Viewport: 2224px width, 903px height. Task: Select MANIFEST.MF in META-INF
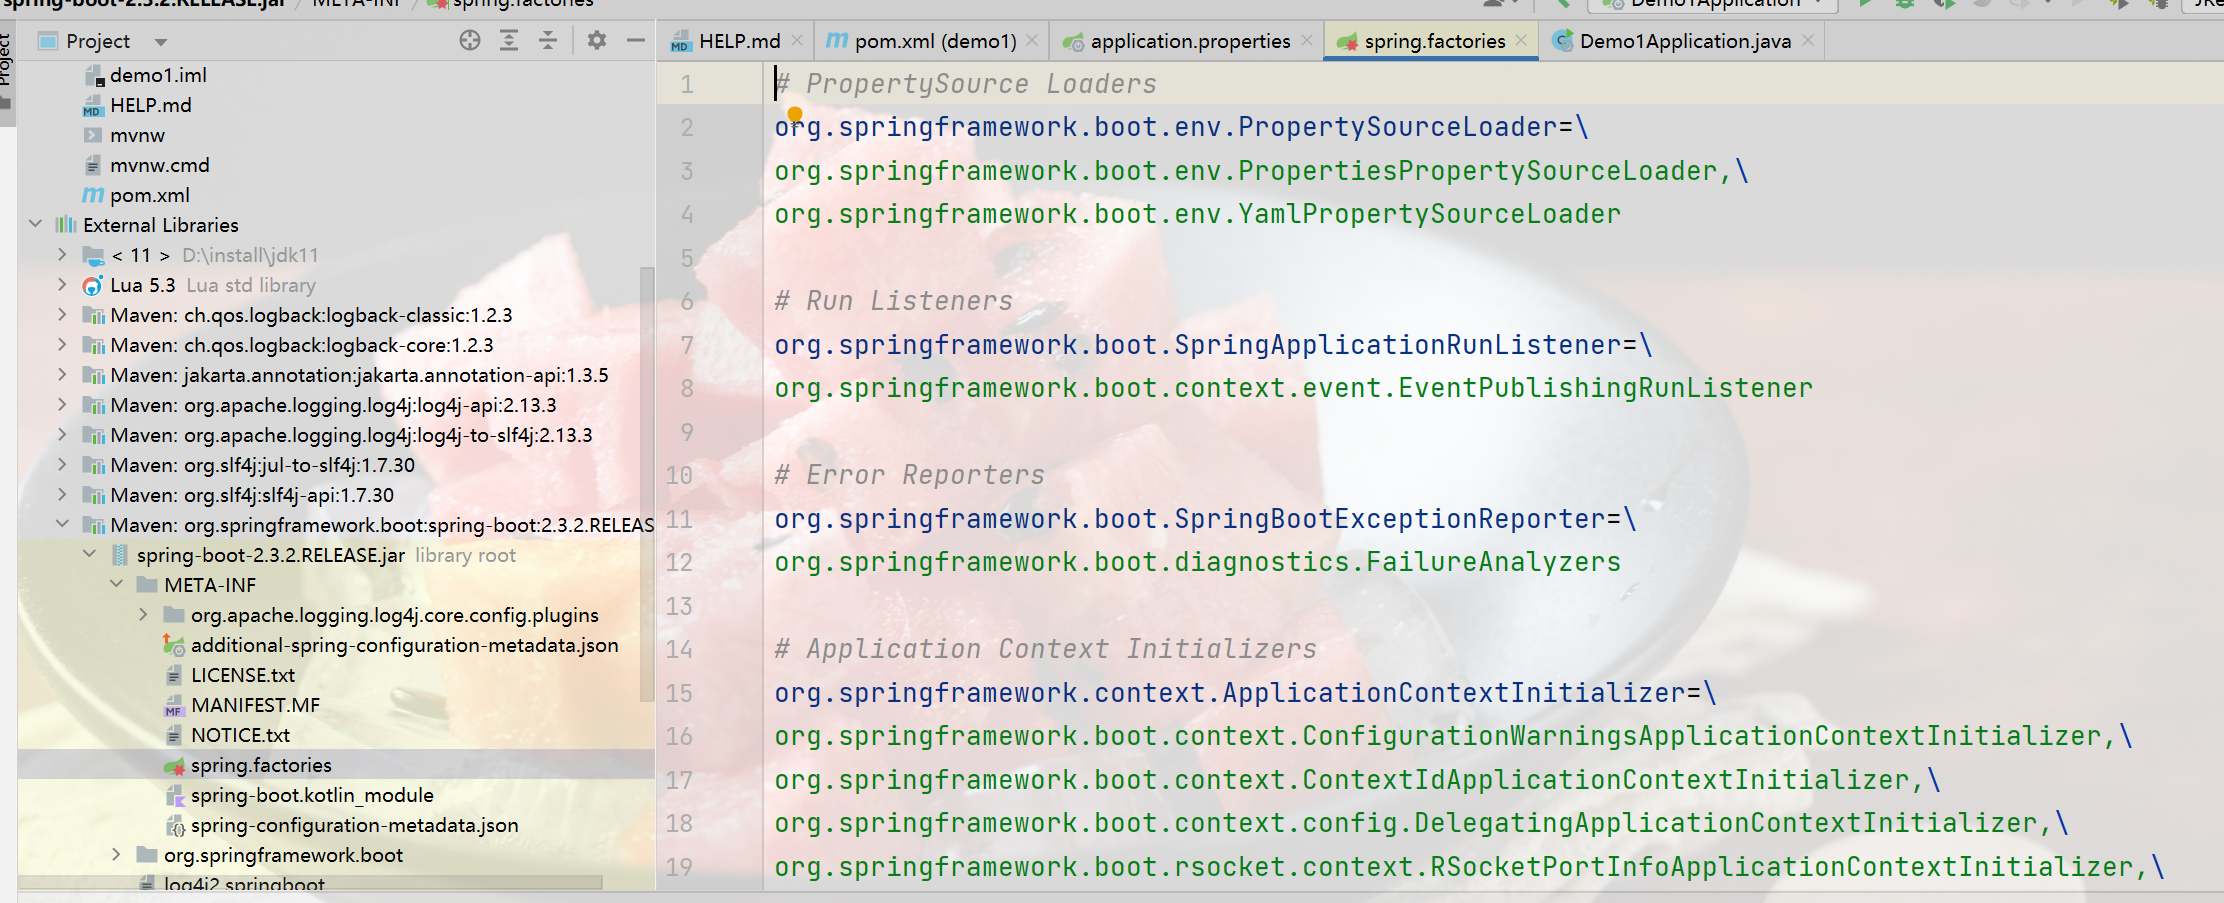255,705
